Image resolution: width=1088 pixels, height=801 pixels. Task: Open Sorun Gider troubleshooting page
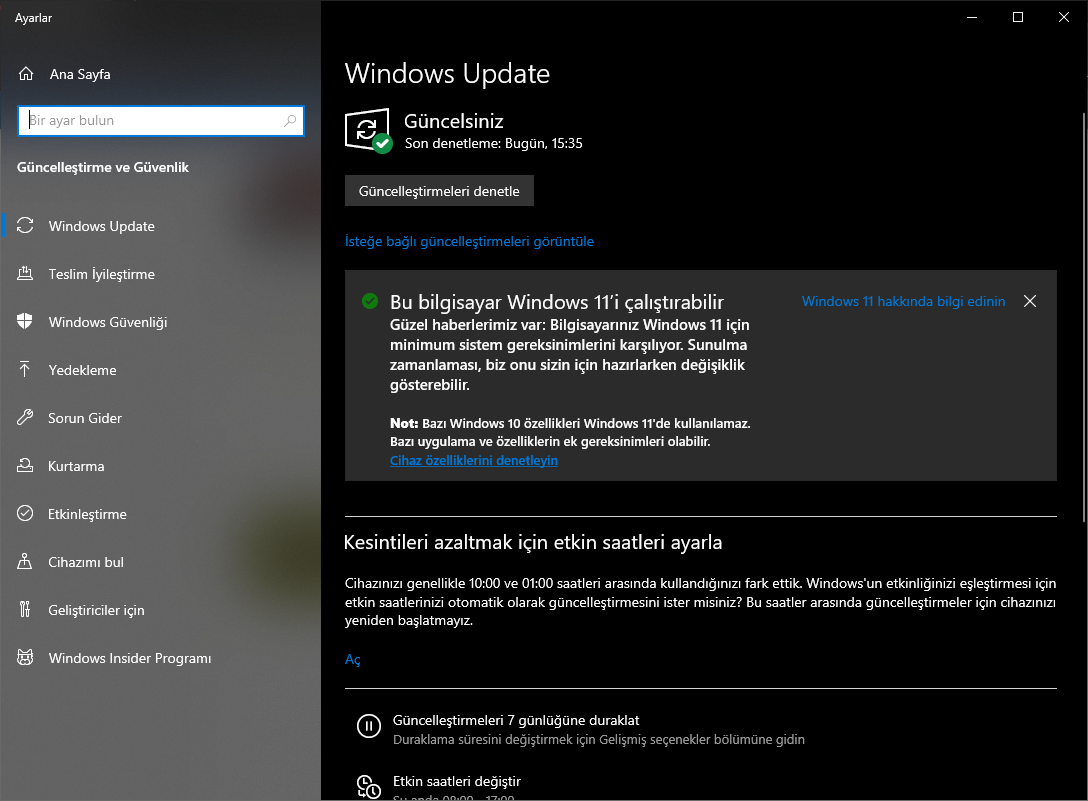160,417
